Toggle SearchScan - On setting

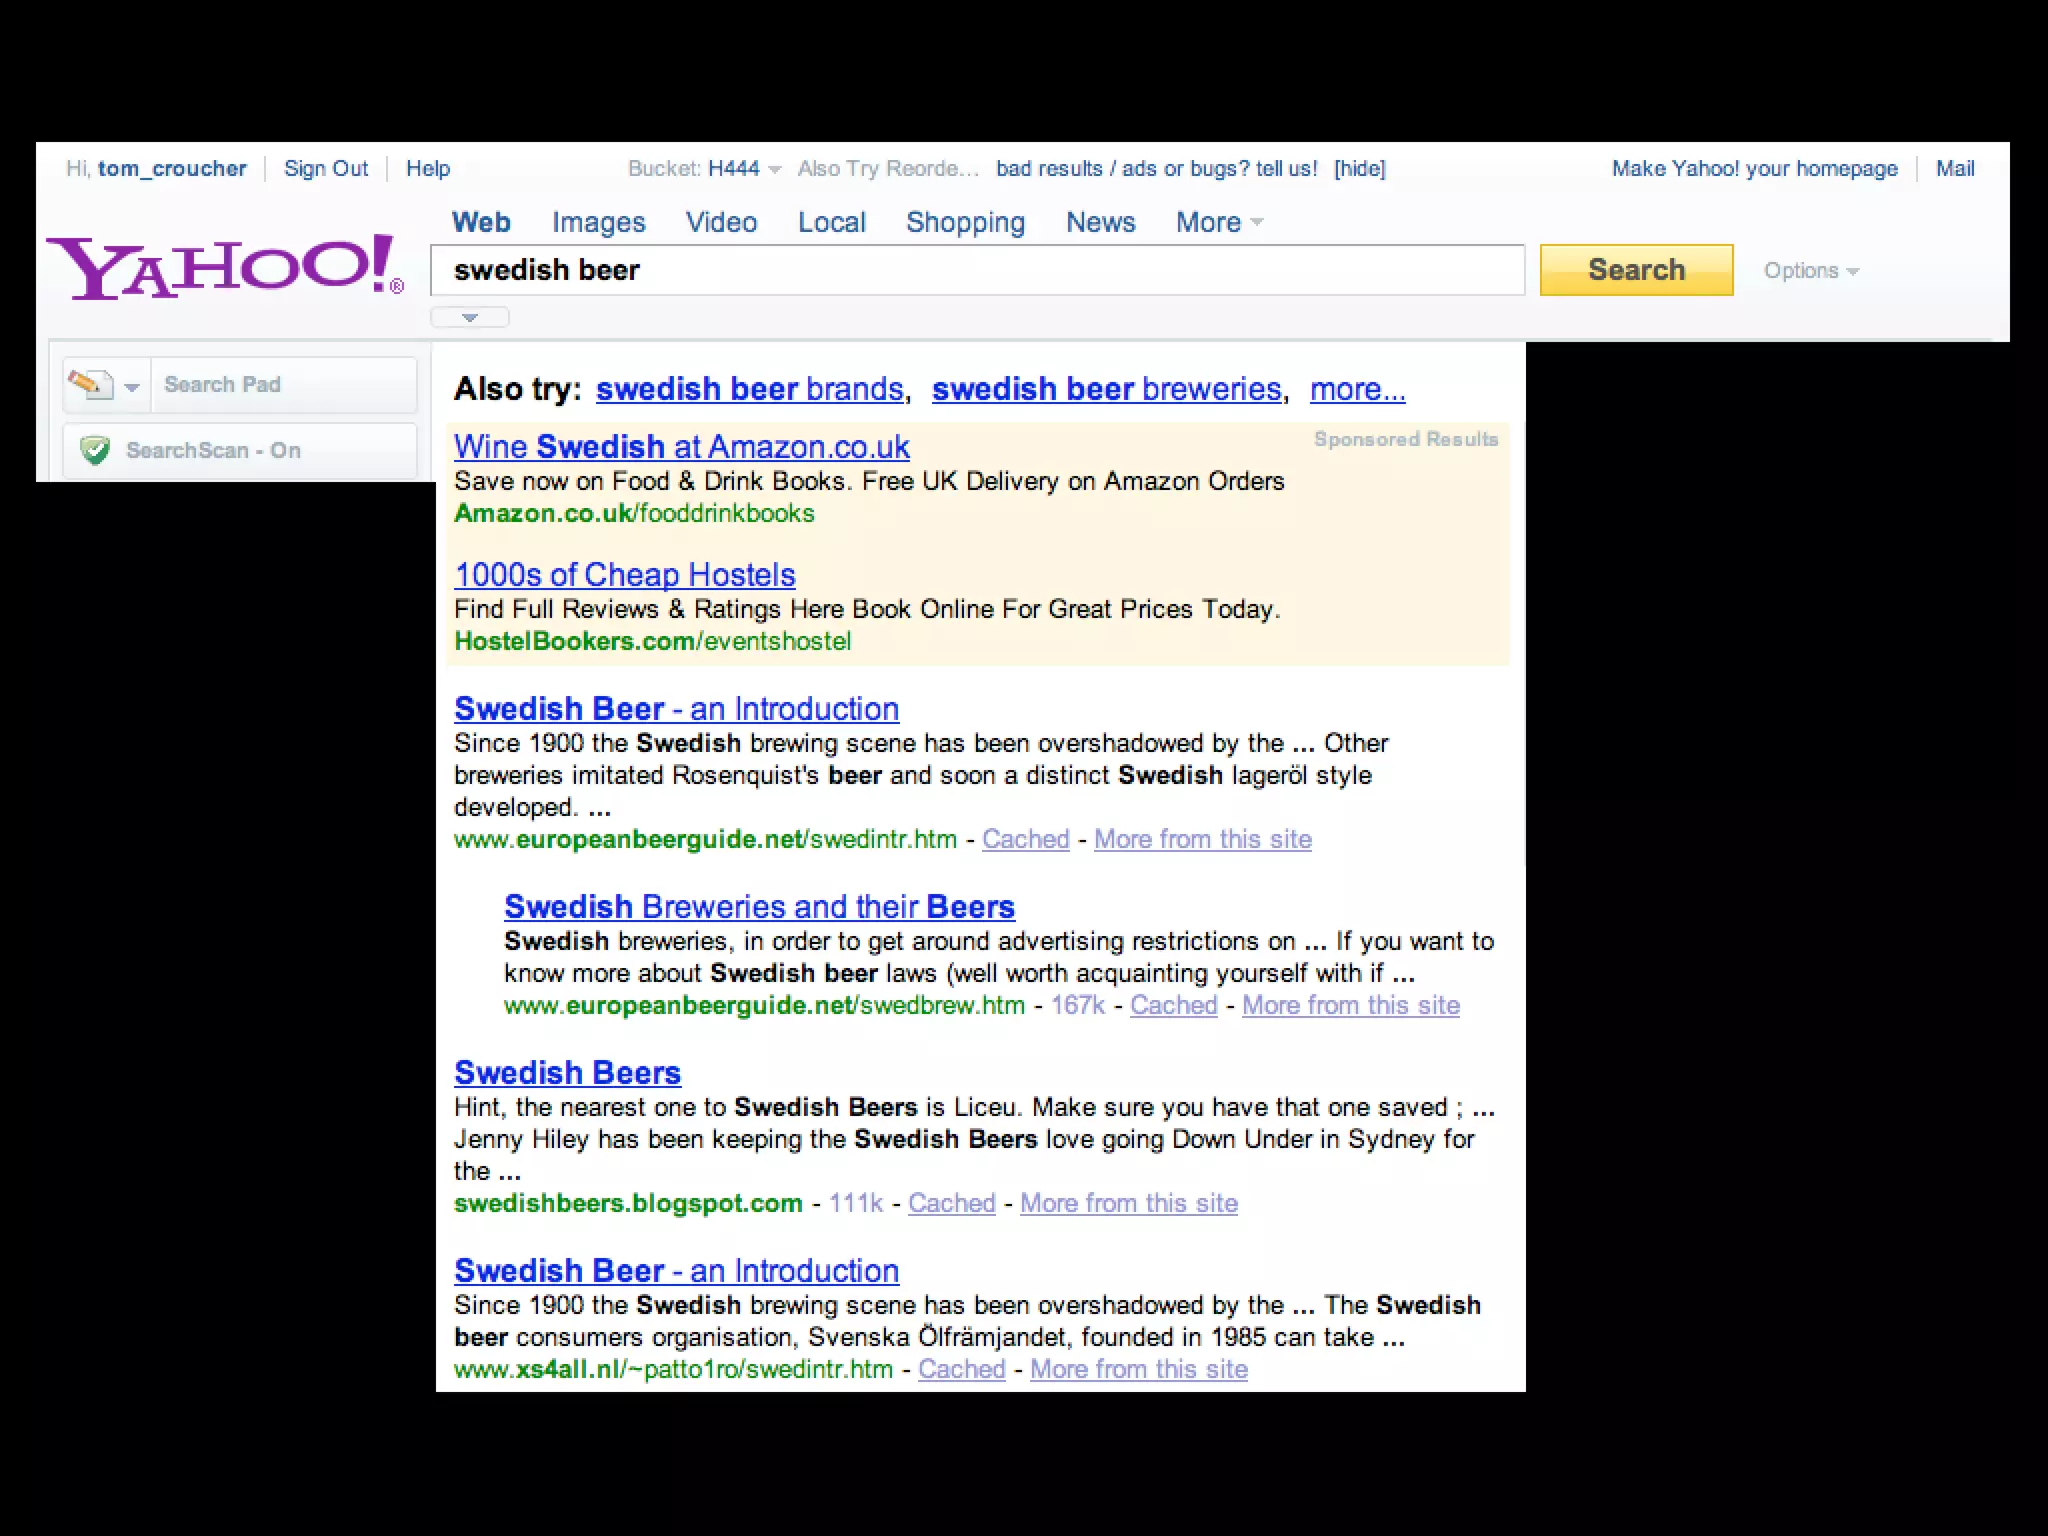[212, 450]
